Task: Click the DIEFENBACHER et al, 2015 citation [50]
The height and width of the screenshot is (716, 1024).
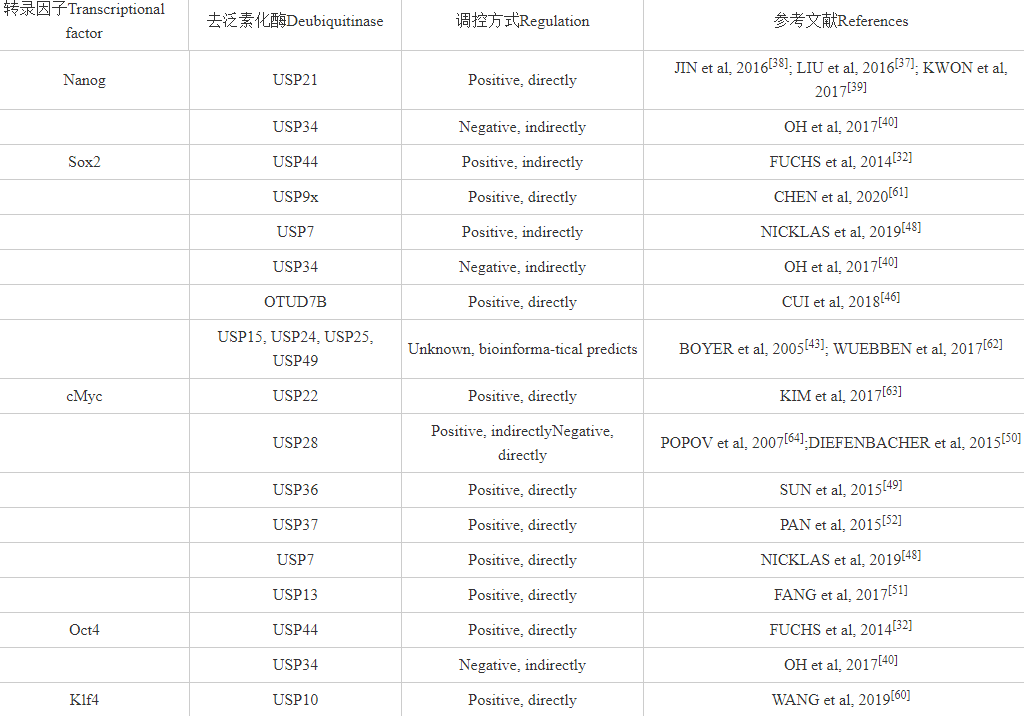Action: 914,442
